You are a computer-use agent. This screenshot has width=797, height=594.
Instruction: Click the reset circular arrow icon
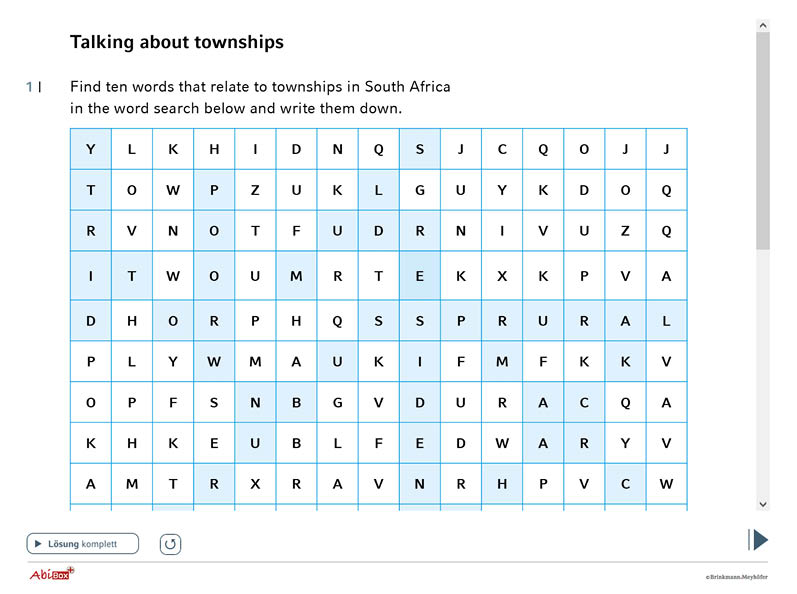(170, 544)
